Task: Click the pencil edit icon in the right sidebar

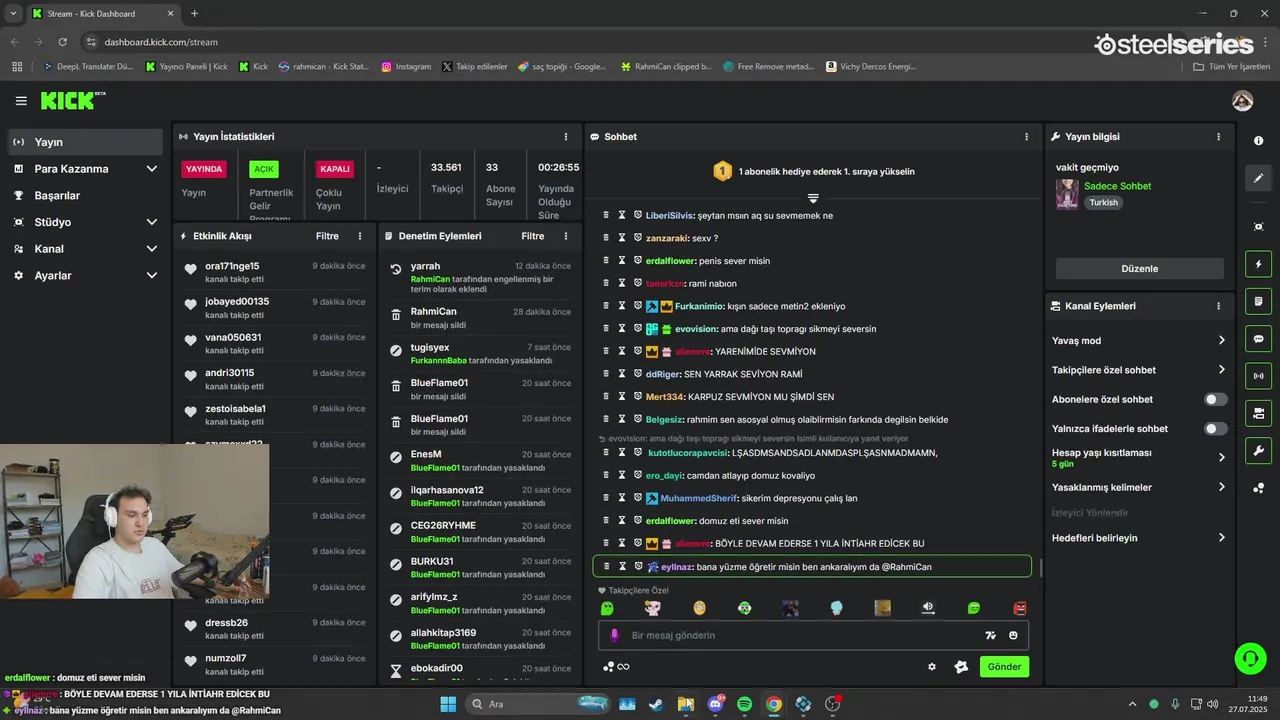Action: 1258,178
